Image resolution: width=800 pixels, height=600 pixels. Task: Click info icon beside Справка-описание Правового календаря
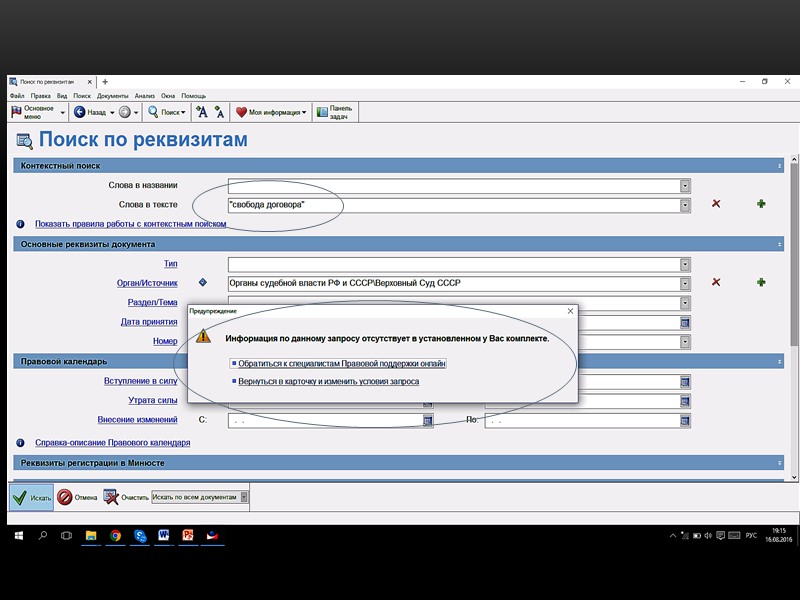pos(20,443)
